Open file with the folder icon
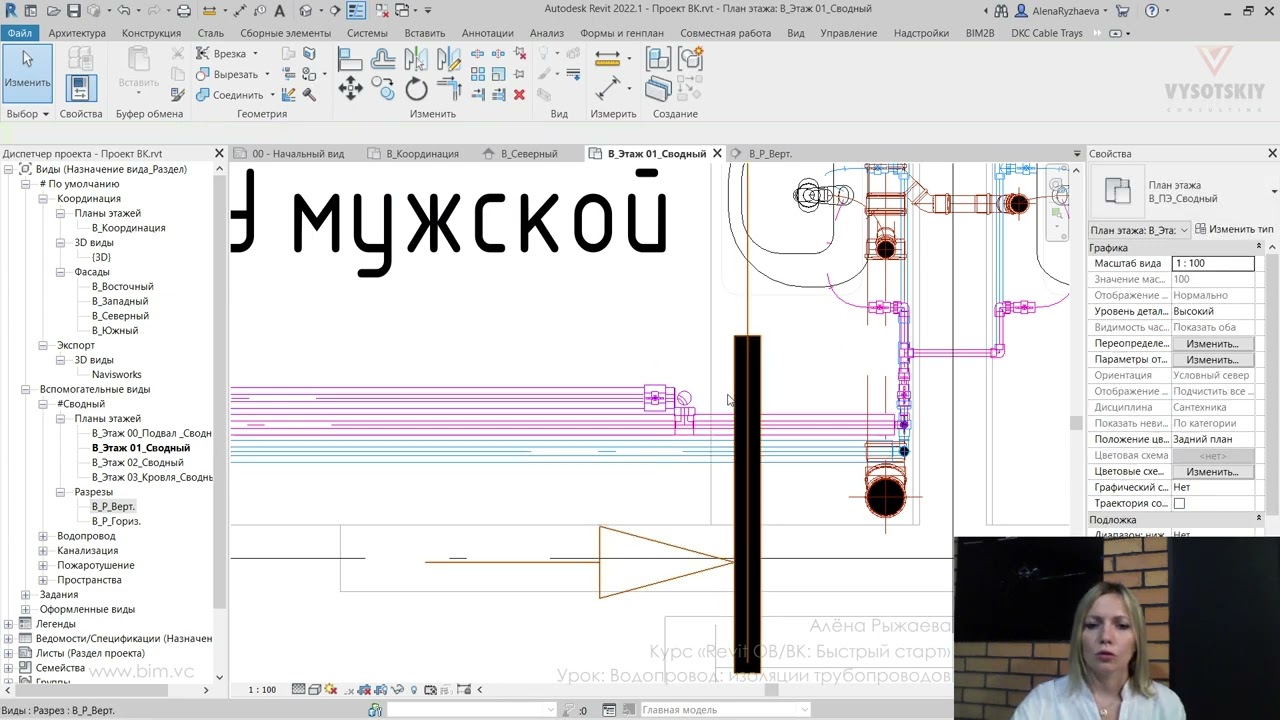 click(x=53, y=11)
